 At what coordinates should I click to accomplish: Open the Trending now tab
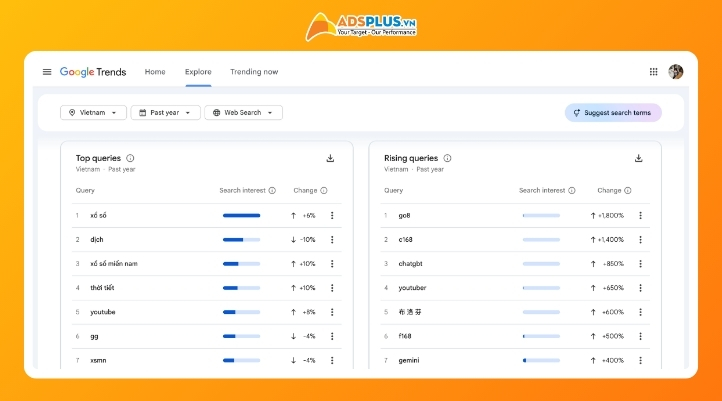254,72
